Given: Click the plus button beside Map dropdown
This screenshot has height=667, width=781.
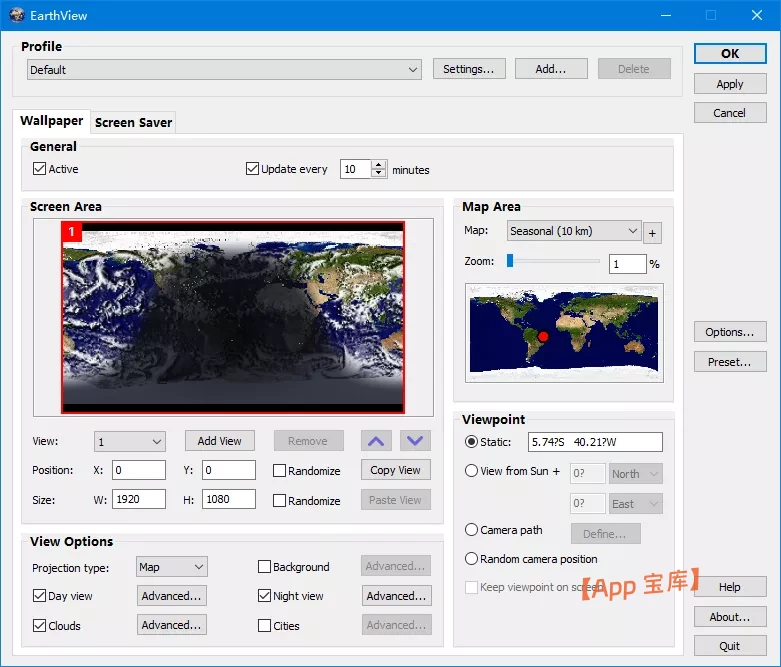Looking at the screenshot, I should (x=652, y=233).
